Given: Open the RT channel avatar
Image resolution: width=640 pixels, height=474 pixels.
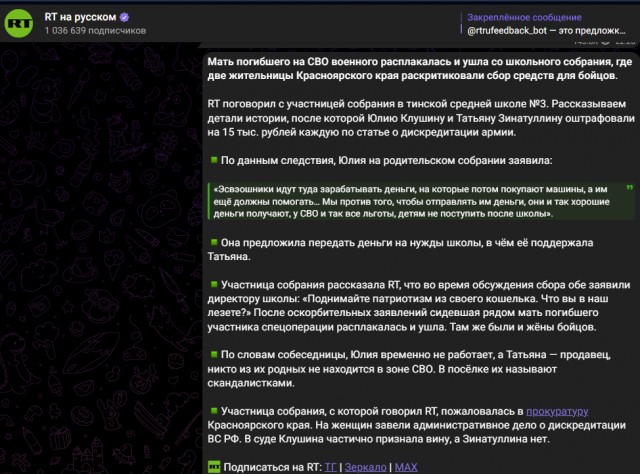Looking at the screenshot, I should click(x=19, y=23).
